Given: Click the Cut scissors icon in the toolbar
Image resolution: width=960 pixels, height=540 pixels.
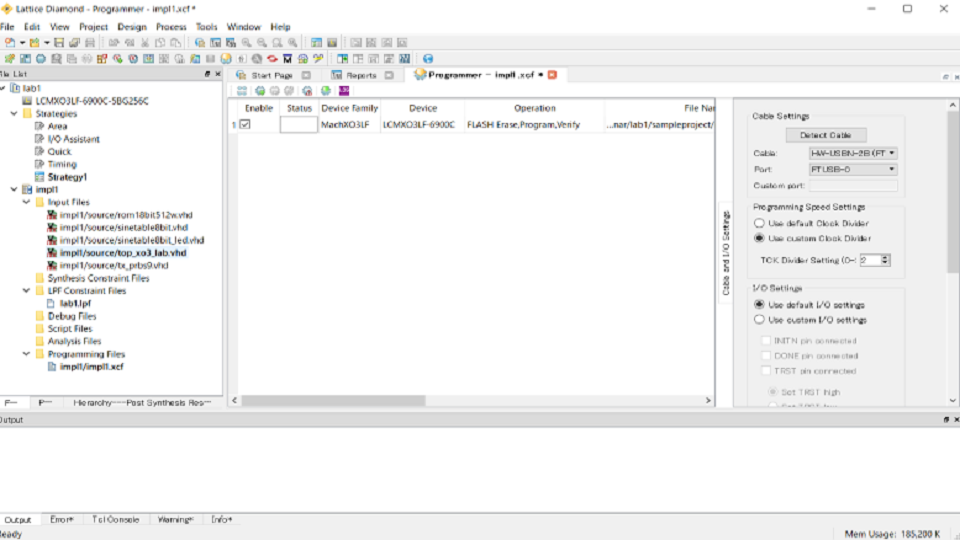Looking at the screenshot, I should point(145,43).
